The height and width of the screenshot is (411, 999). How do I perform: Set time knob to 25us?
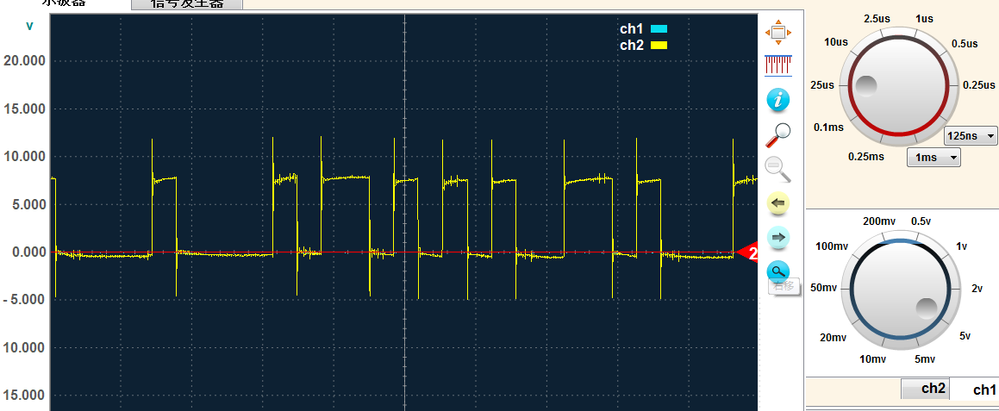[x=822, y=85]
